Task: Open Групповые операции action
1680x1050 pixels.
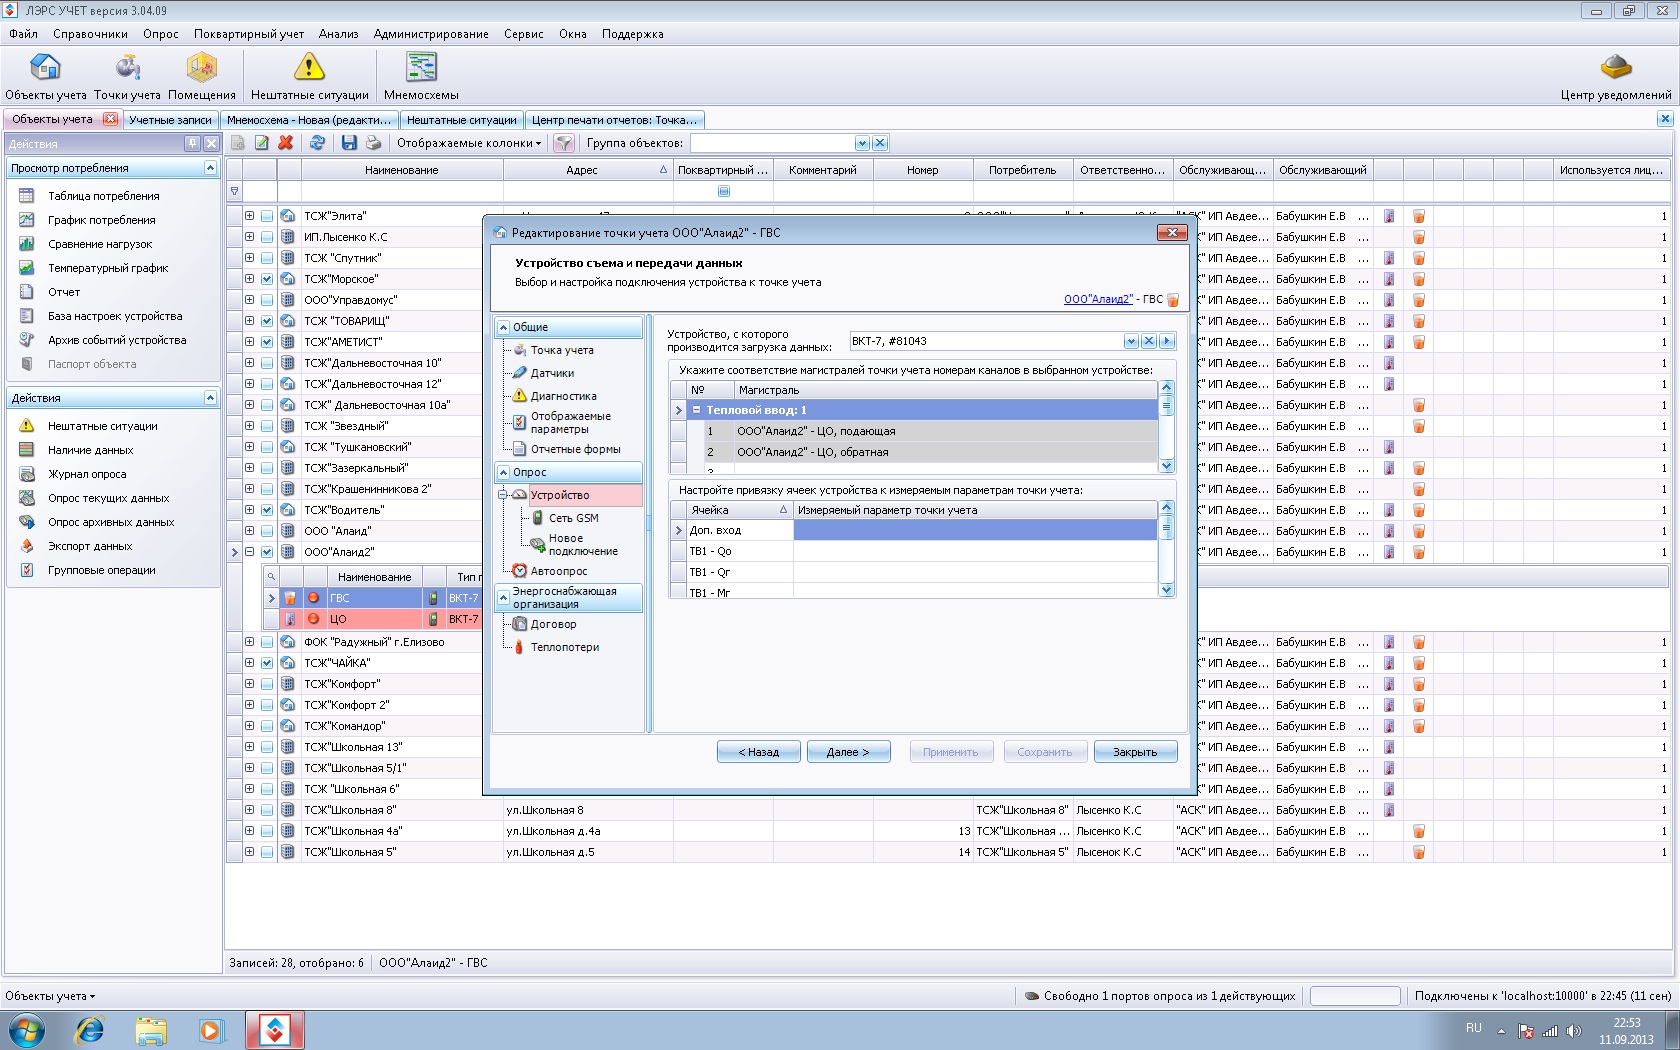Action: tap(101, 570)
